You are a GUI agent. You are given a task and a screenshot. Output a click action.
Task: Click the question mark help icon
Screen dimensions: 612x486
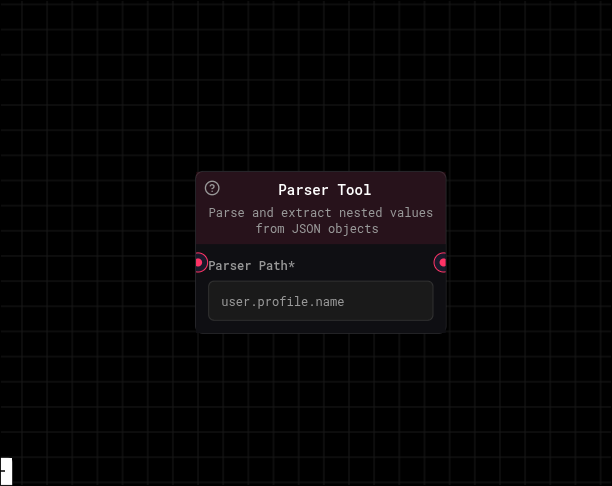click(x=212, y=188)
